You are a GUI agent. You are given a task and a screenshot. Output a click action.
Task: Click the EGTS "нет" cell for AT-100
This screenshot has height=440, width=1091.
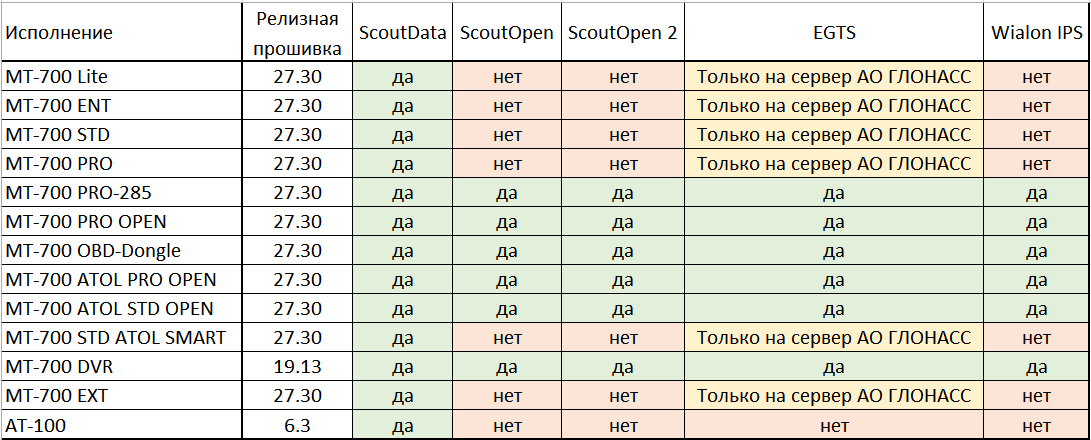834,425
